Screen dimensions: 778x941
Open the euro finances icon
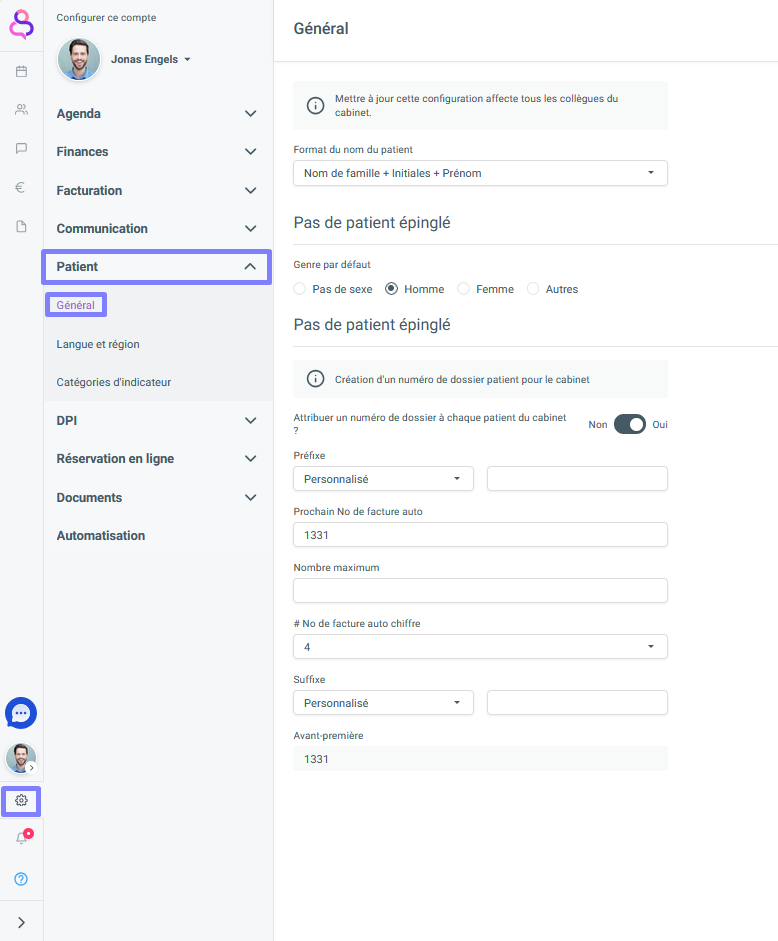pos(20,187)
